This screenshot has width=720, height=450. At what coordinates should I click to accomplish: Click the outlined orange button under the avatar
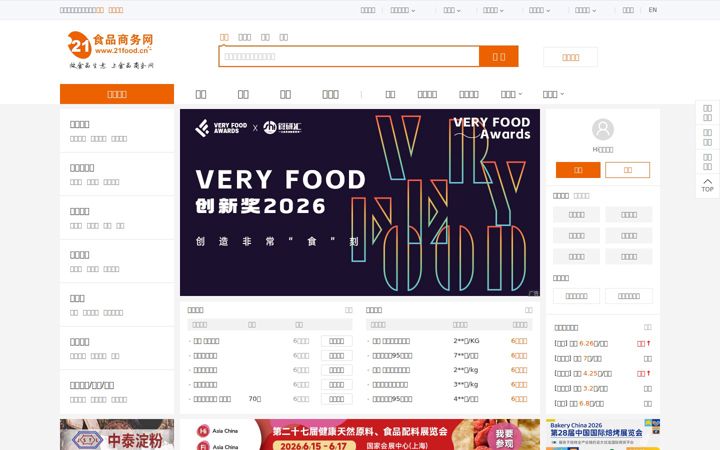[627, 170]
